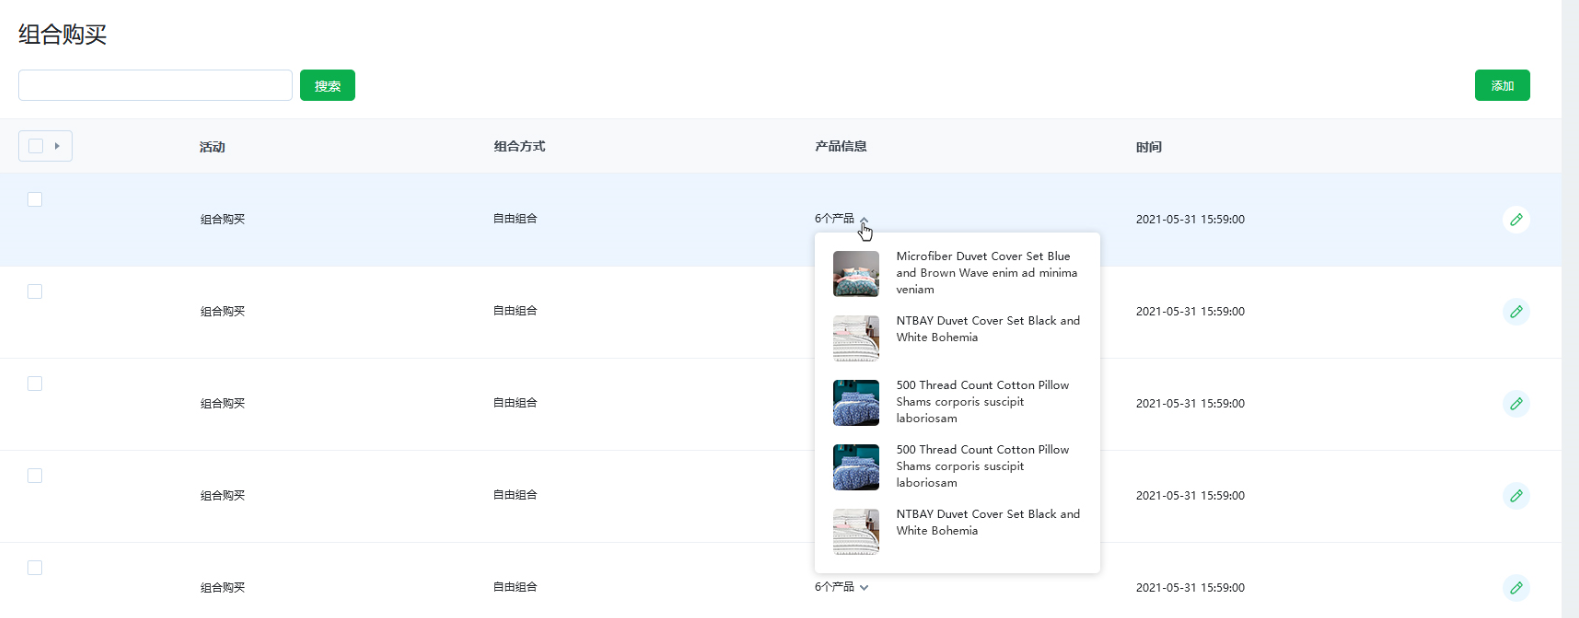Collapse the first row's 6个产品 product list
The image size is (1579, 618).
coord(864,220)
